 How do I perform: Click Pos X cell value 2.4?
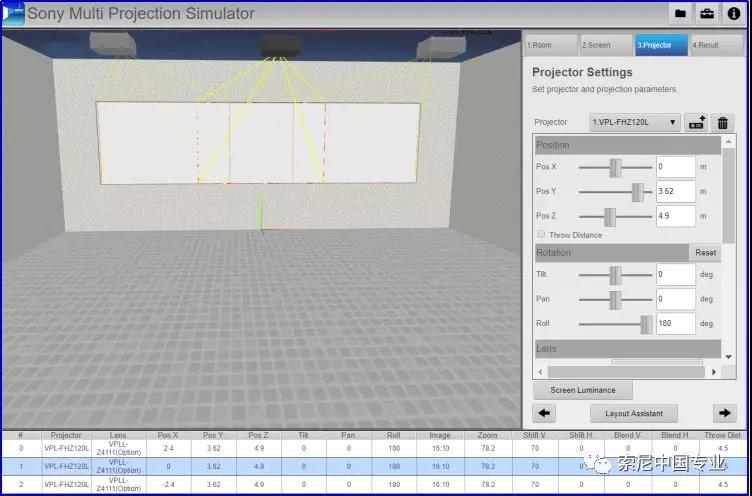click(x=168, y=449)
